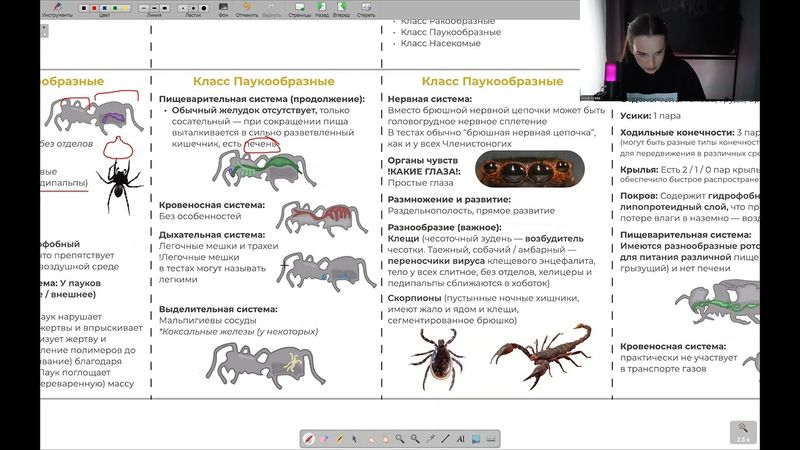
Task: Select the Capture screen region tool
Action: click(x=476, y=439)
